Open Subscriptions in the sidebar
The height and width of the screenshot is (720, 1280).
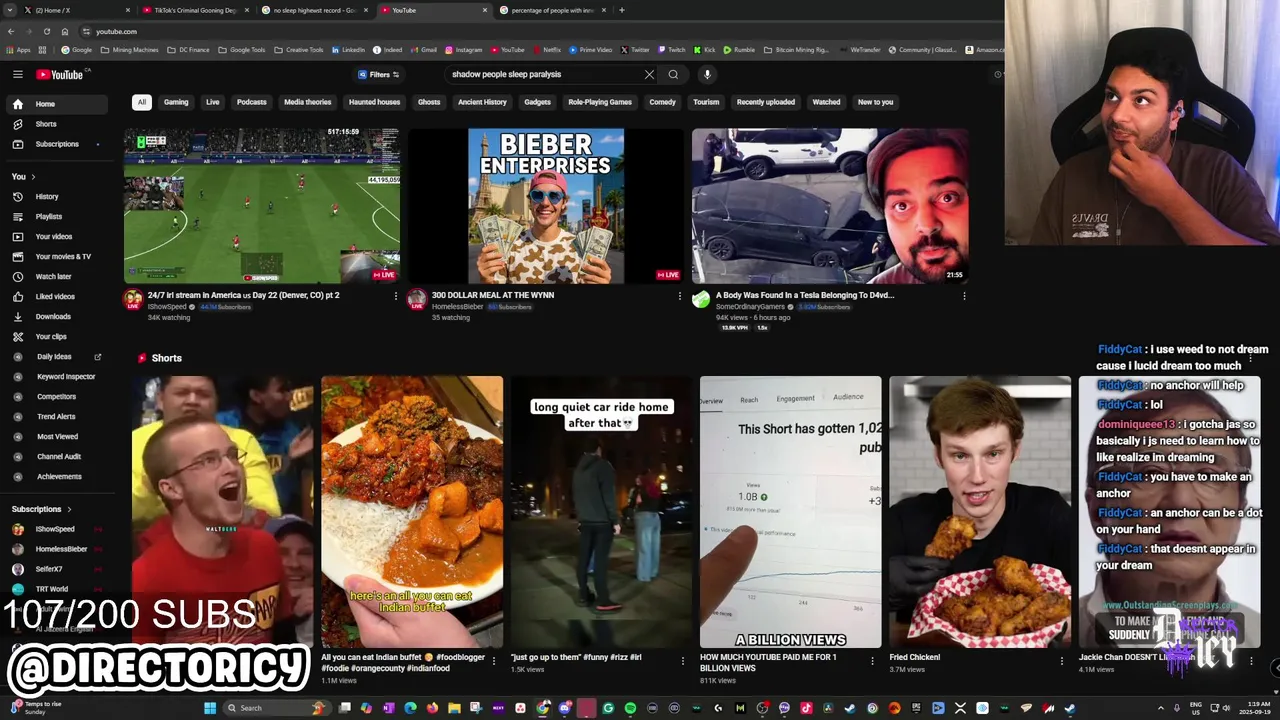(57, 144)
